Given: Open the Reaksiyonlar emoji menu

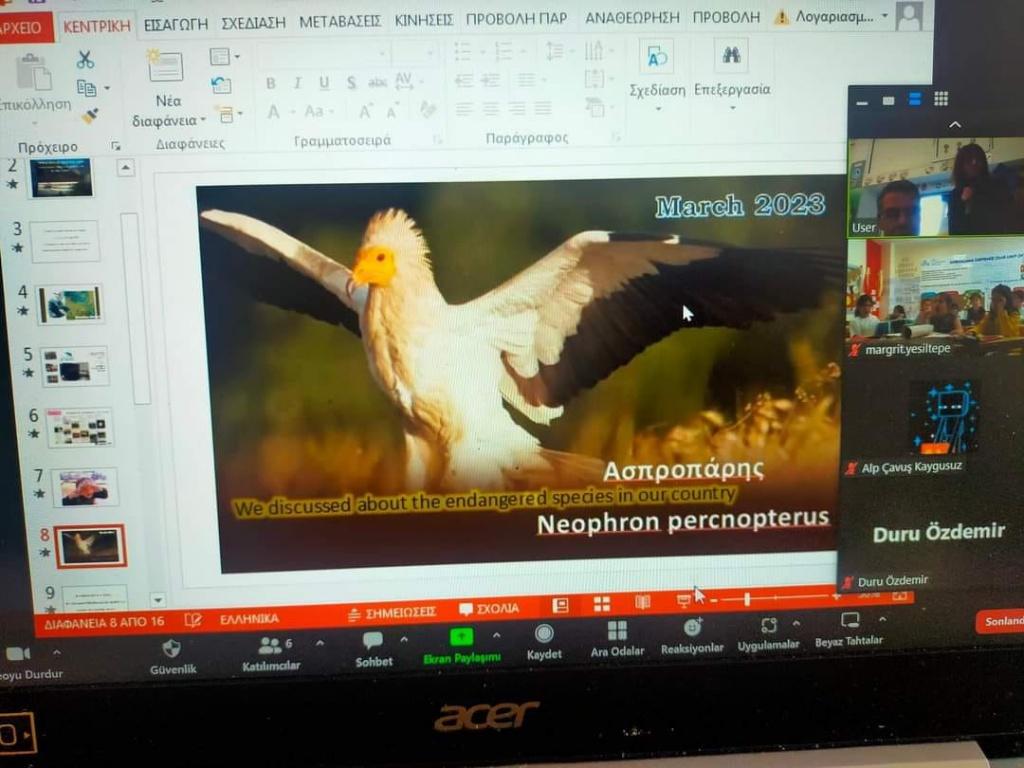Looking at the screenshot, I should click(692, 628).
